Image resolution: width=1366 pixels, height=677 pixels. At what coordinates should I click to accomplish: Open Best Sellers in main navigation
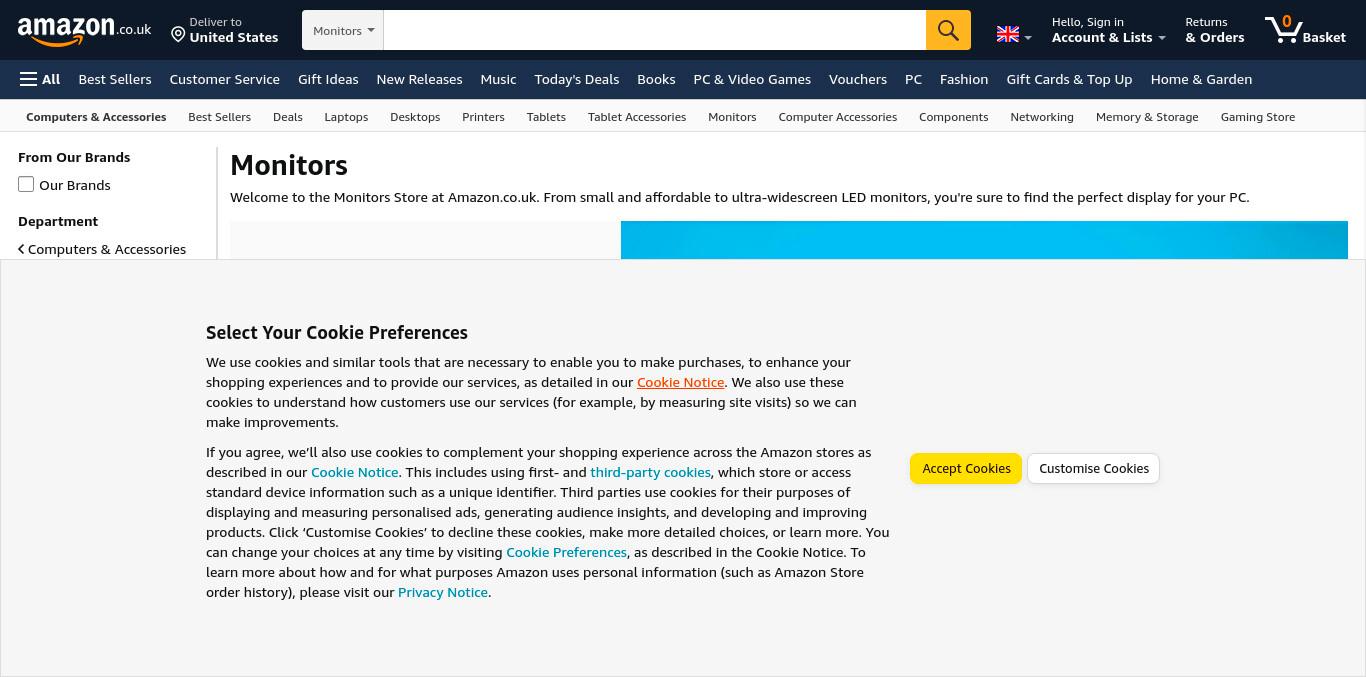(x=115, y=79)
